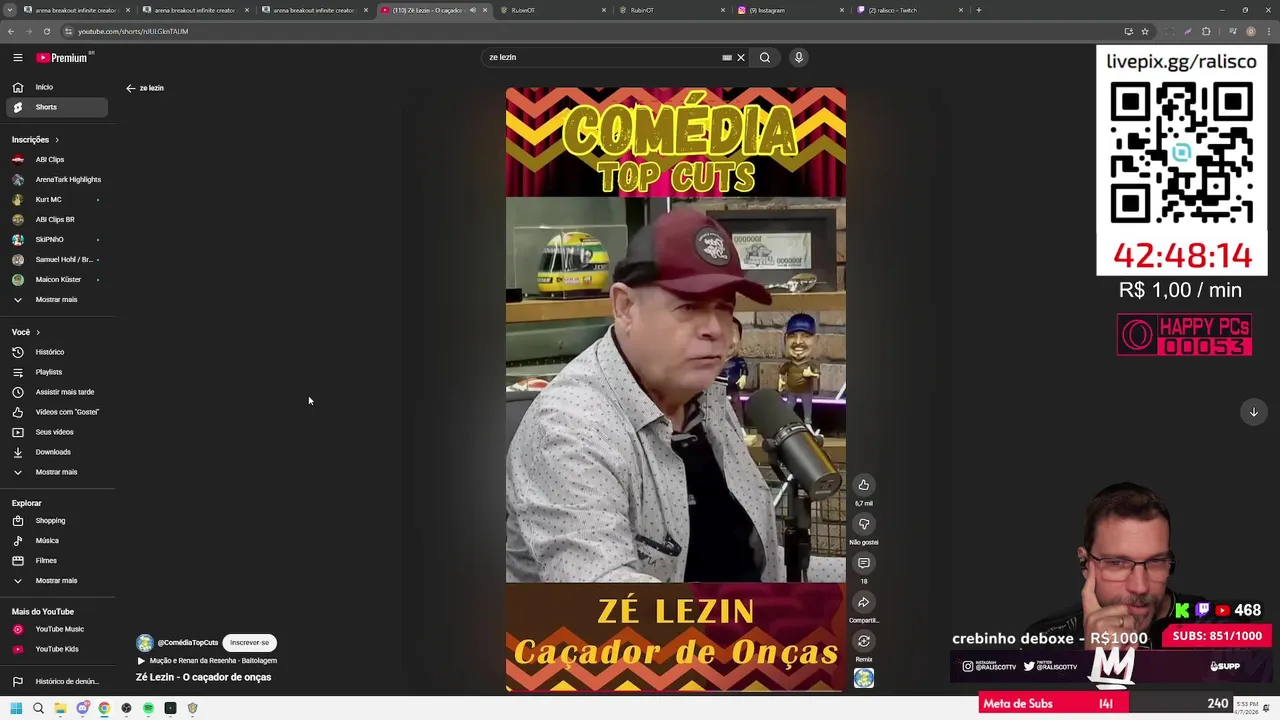Screen dimensions: 1280x720
Task: Click the YouTube search field
Action: pyautogui.click(x=600, y=58)
